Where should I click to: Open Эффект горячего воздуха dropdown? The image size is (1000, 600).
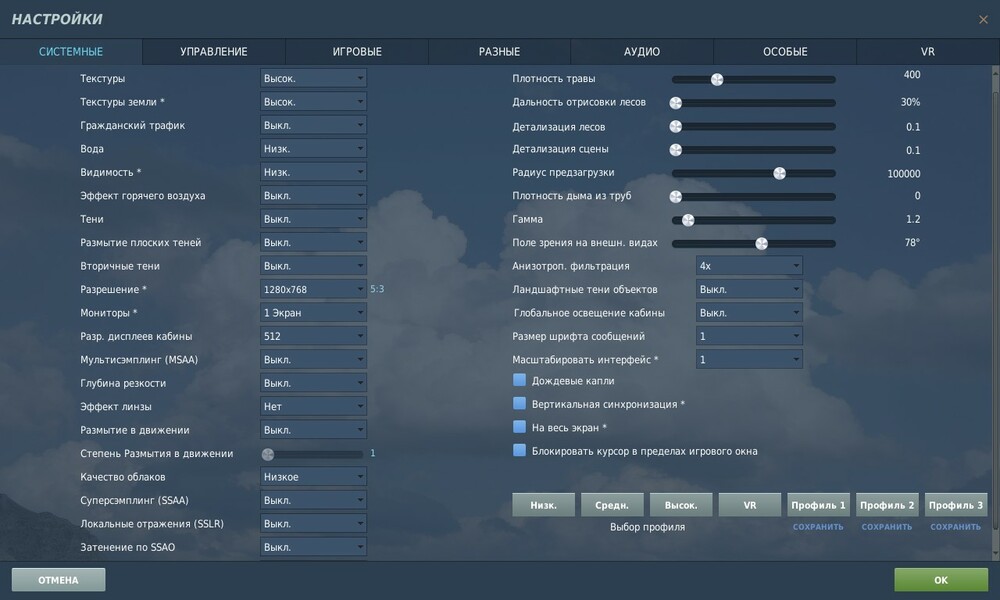pos(313,196)
